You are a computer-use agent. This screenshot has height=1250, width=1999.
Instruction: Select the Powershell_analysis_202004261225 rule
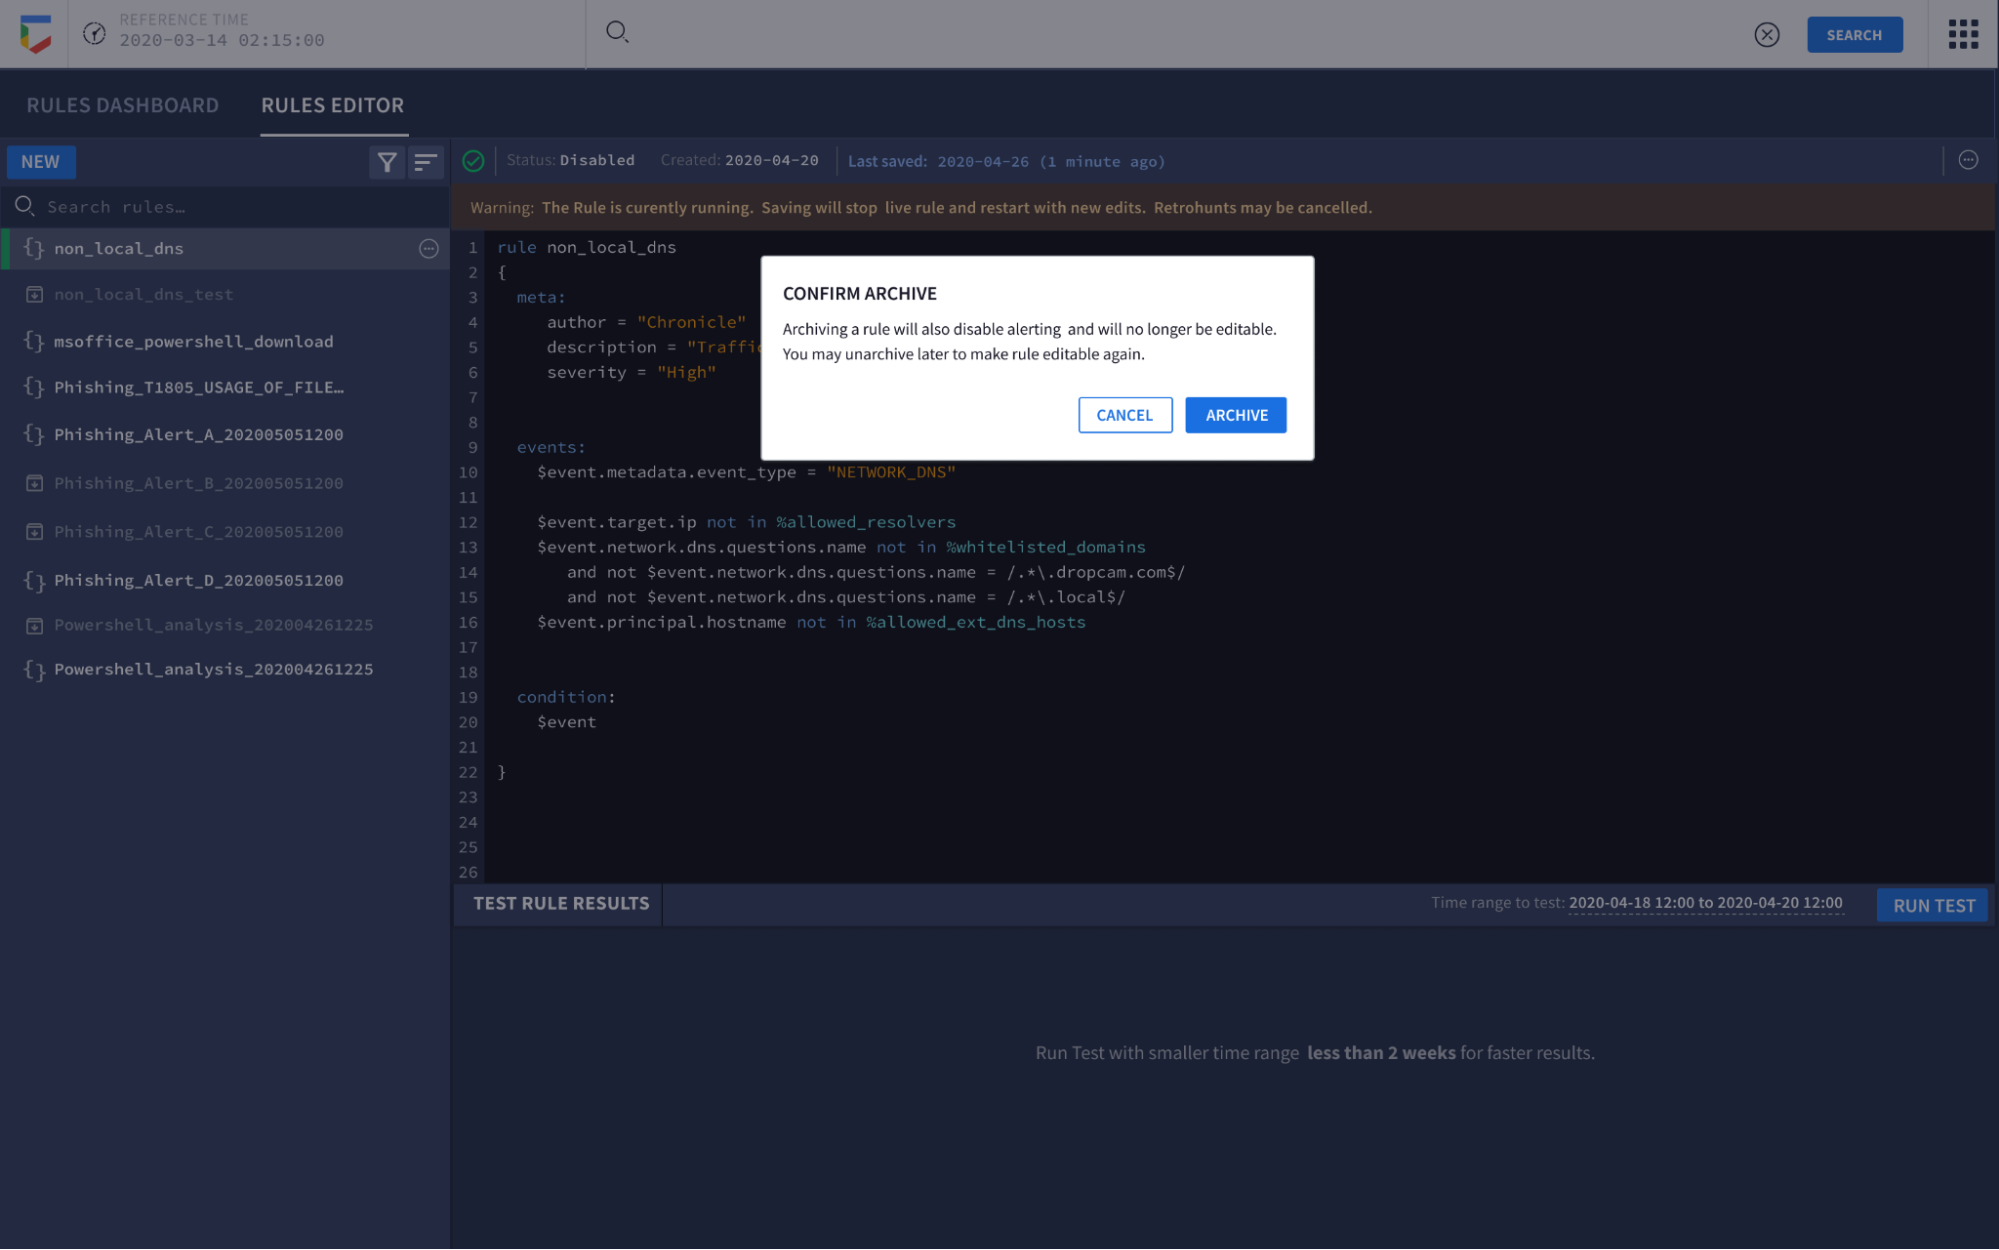click(x=213, y=668)
